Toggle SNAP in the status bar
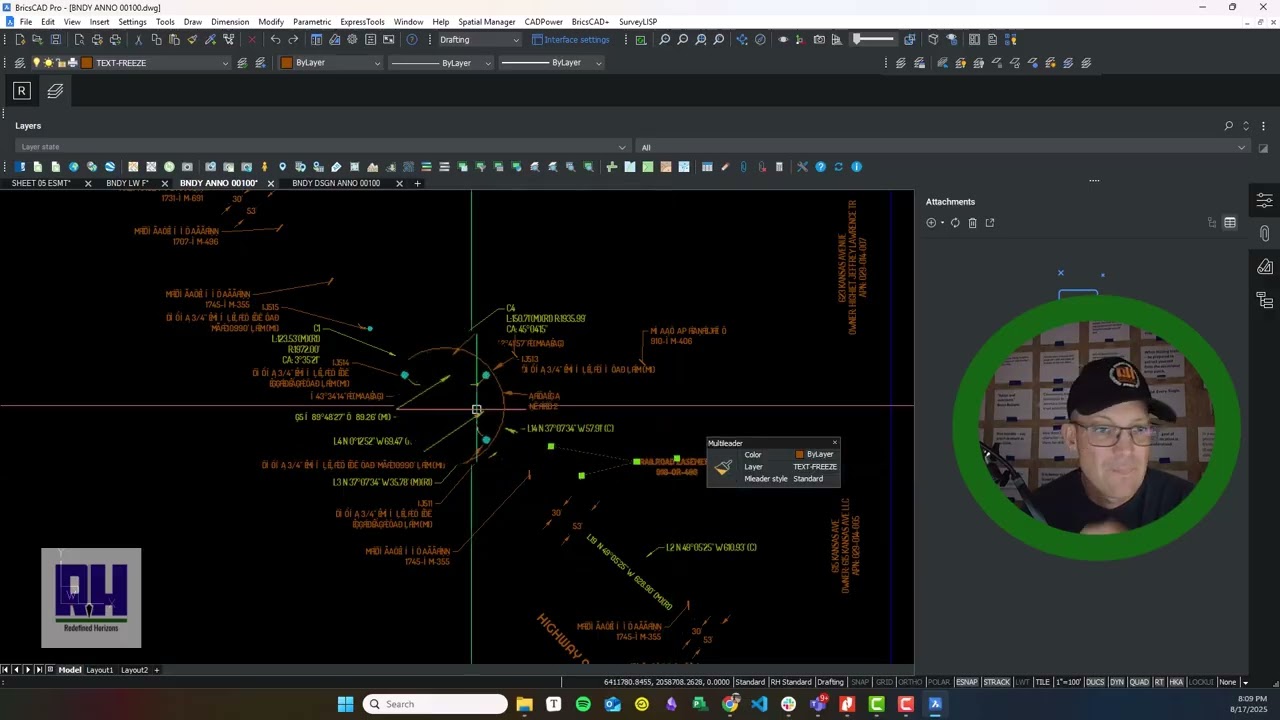 point(860,682)
